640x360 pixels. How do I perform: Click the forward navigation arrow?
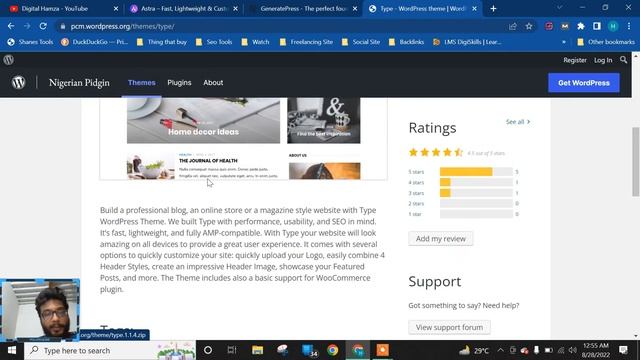[27, 26]
